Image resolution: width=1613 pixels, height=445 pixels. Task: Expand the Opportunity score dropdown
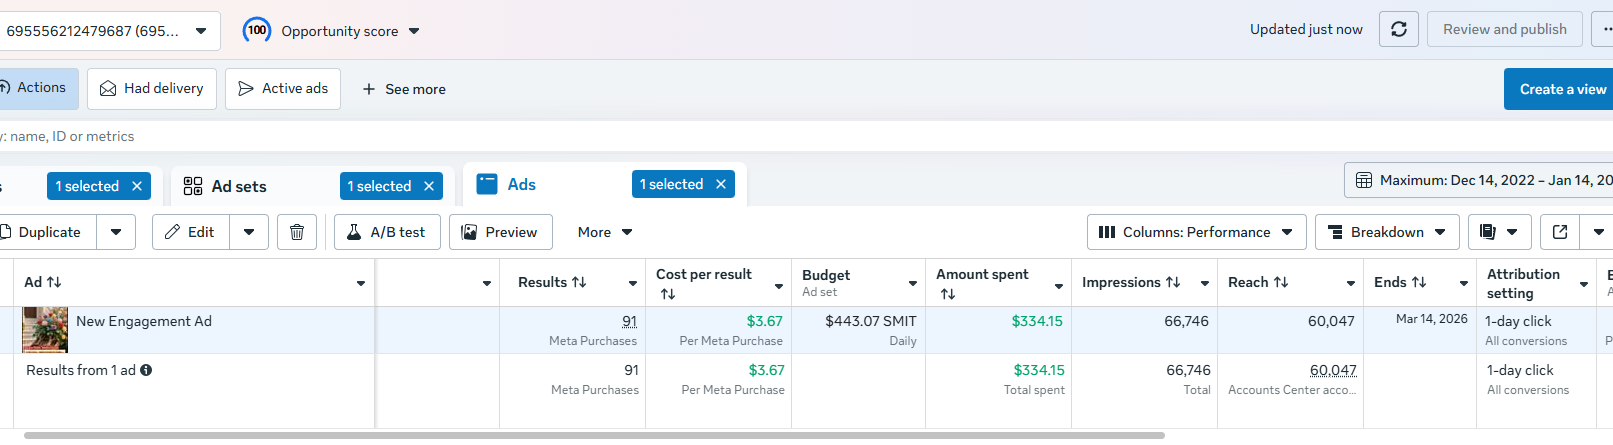point(414,31)
